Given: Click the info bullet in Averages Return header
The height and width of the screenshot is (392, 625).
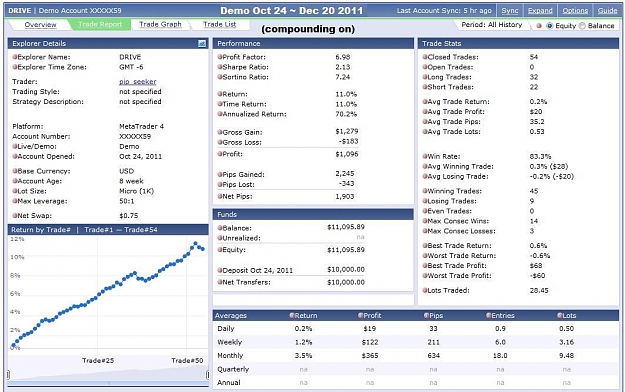Looking at the screenshot, I should (x=292, y=315).
